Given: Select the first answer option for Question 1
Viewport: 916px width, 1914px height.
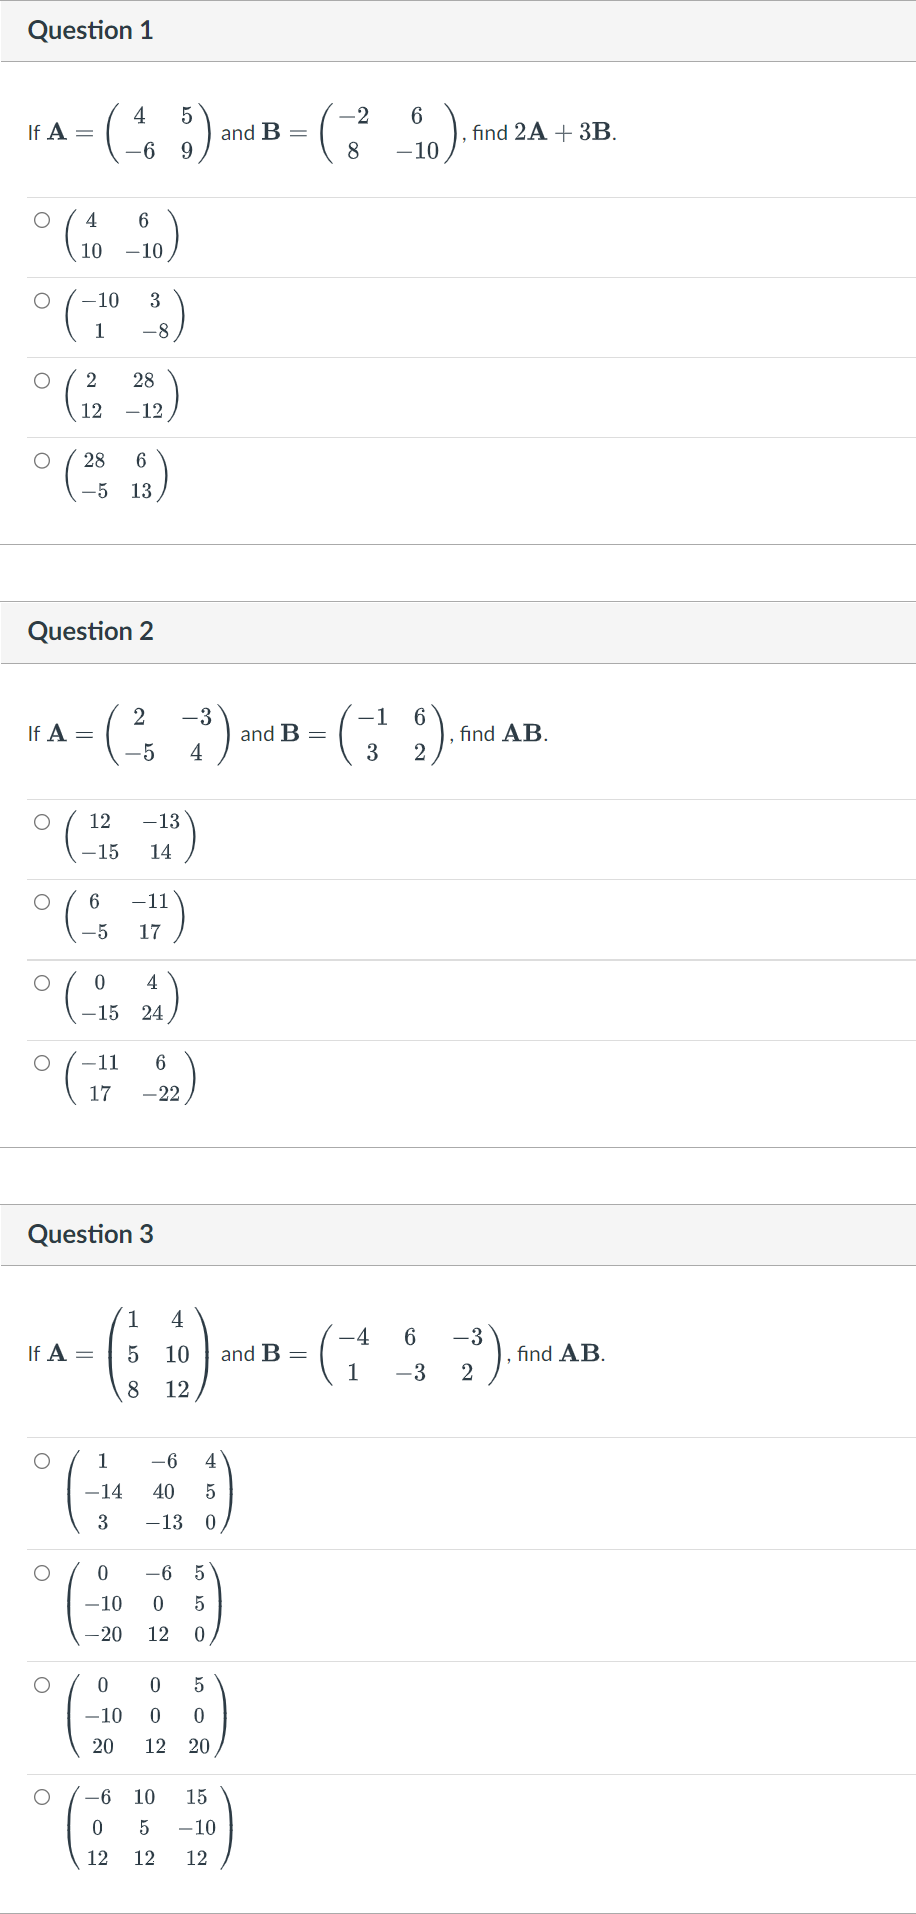Looking at the screenshot, I should pos(41,221).
